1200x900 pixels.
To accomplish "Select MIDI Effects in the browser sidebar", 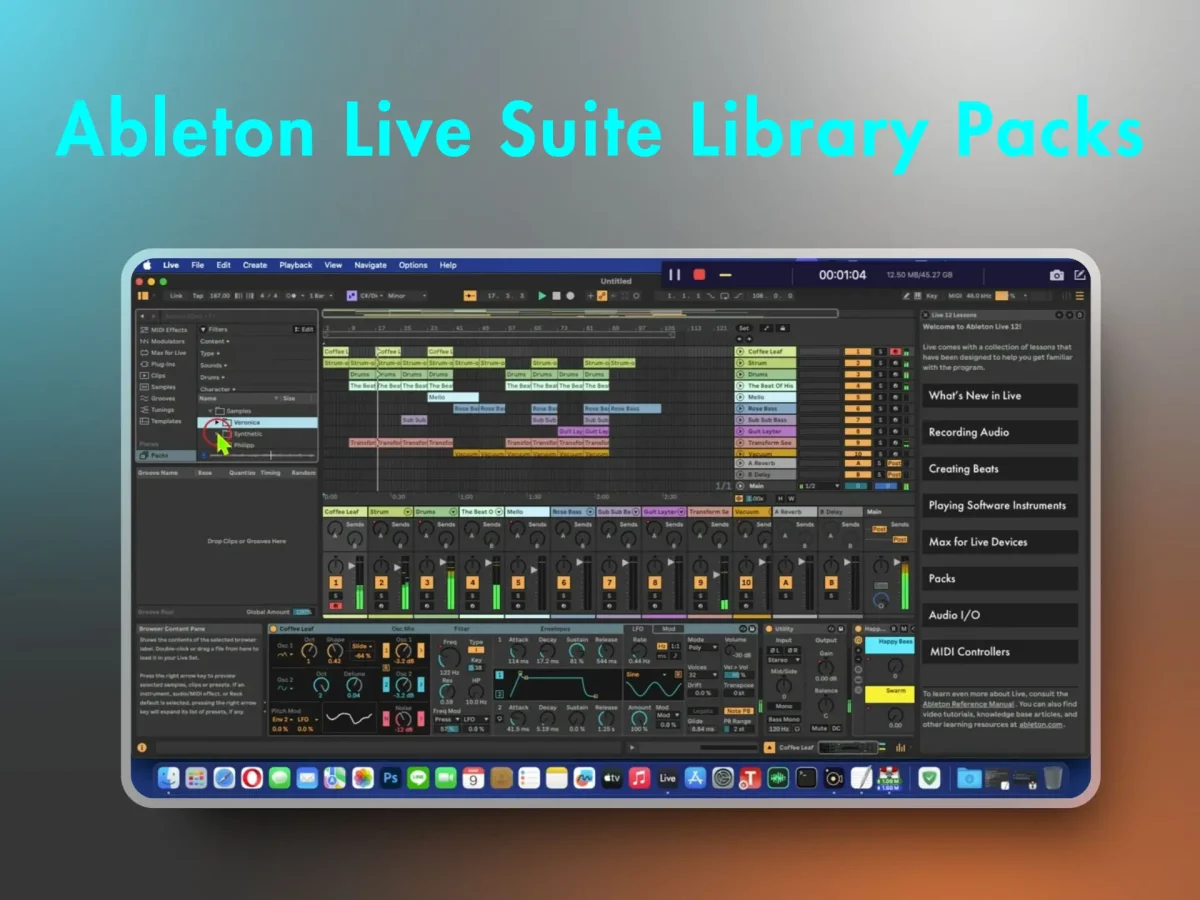I will [164, 329].
